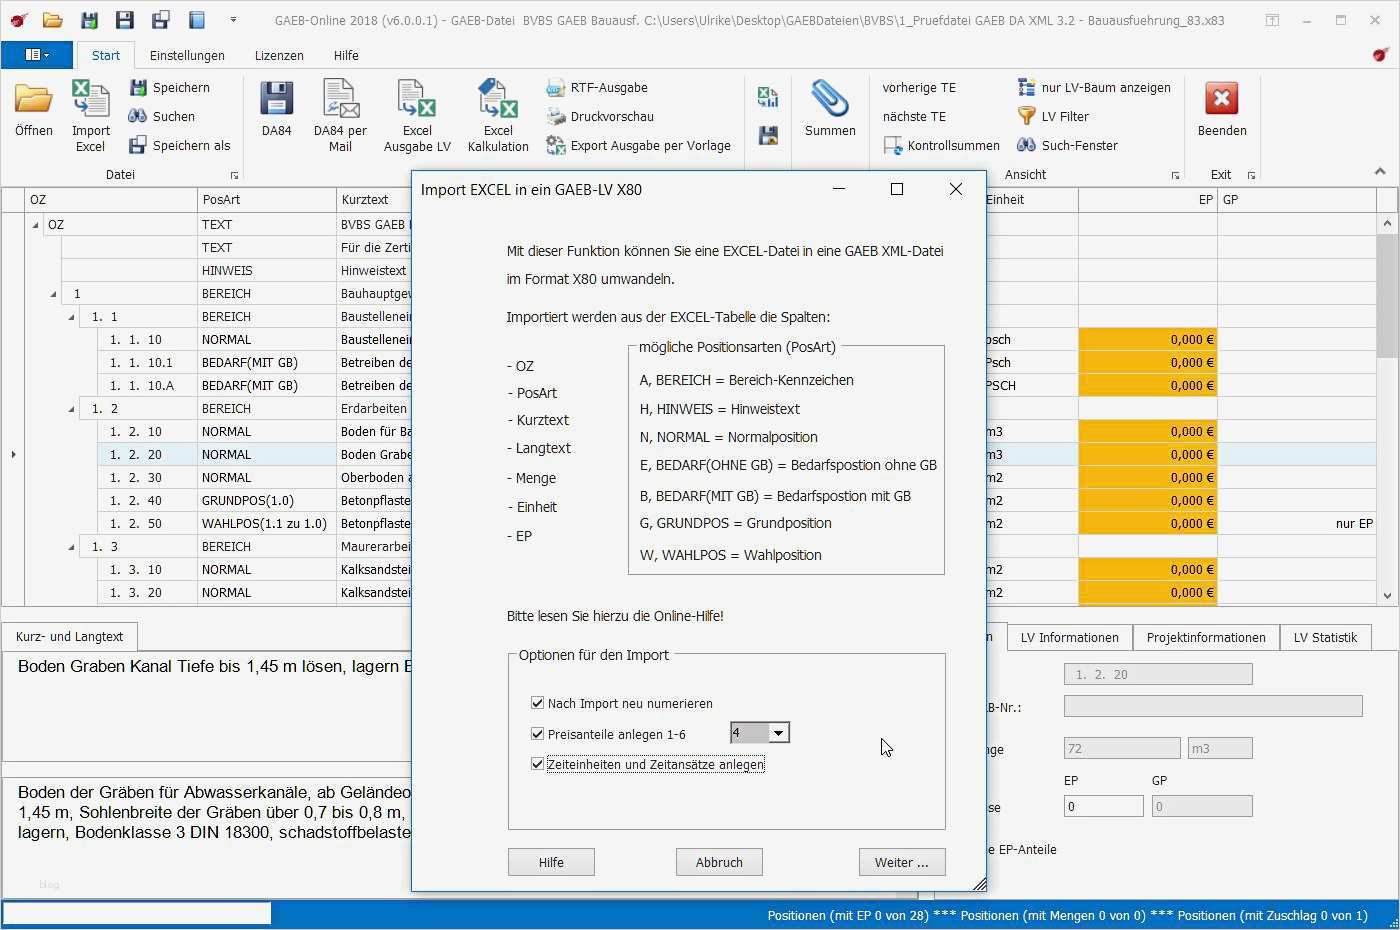The height and width of the screenshot is (930, 1400).
Task: Open the Preisanteile number dropdown
Action: (779, 732)
